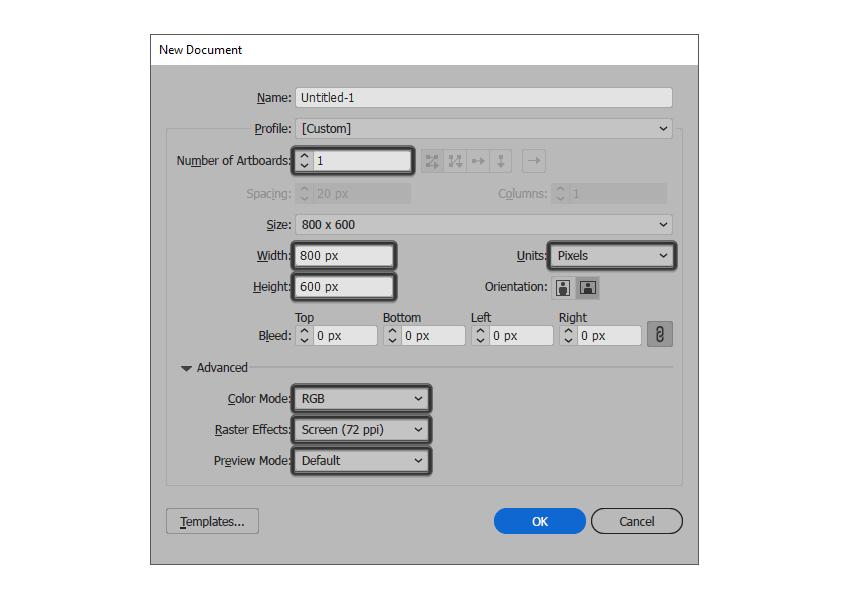Click the Change to Right-to-Left Layout arrow icon
850x600 pixels.
click(x=535, y=161)
